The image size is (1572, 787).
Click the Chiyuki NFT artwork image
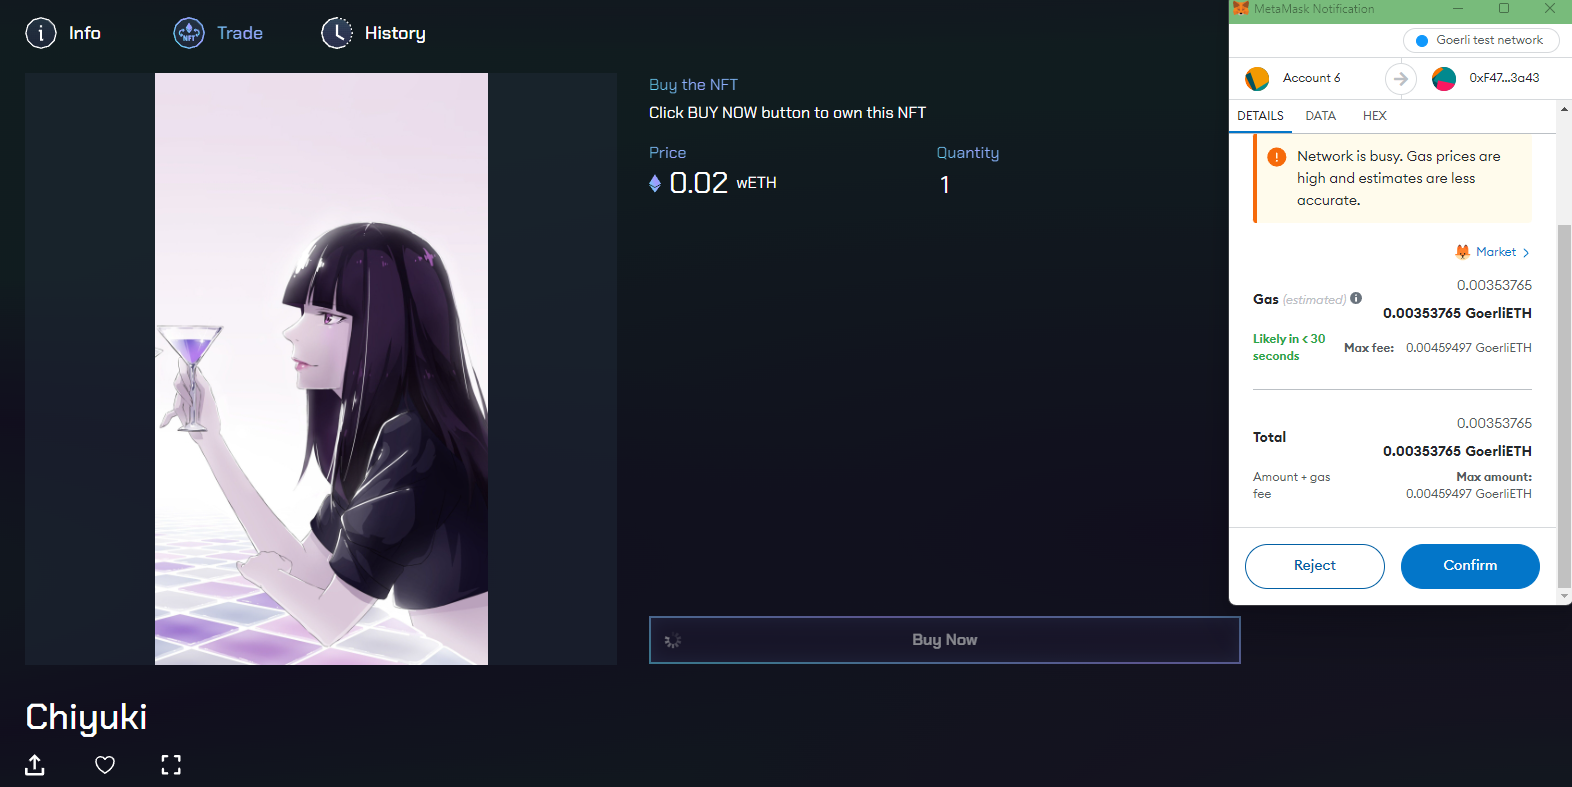(321, 369)
